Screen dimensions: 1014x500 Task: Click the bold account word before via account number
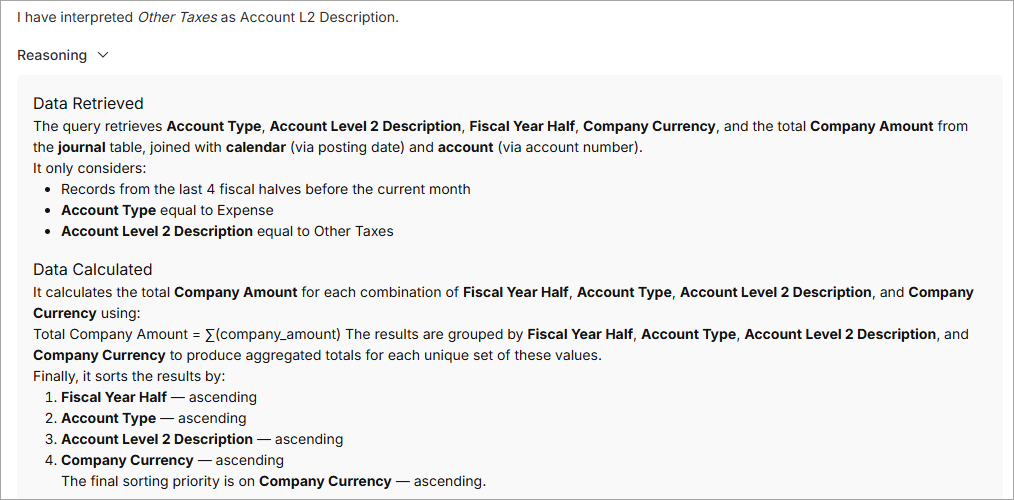[x=465, y=146]
